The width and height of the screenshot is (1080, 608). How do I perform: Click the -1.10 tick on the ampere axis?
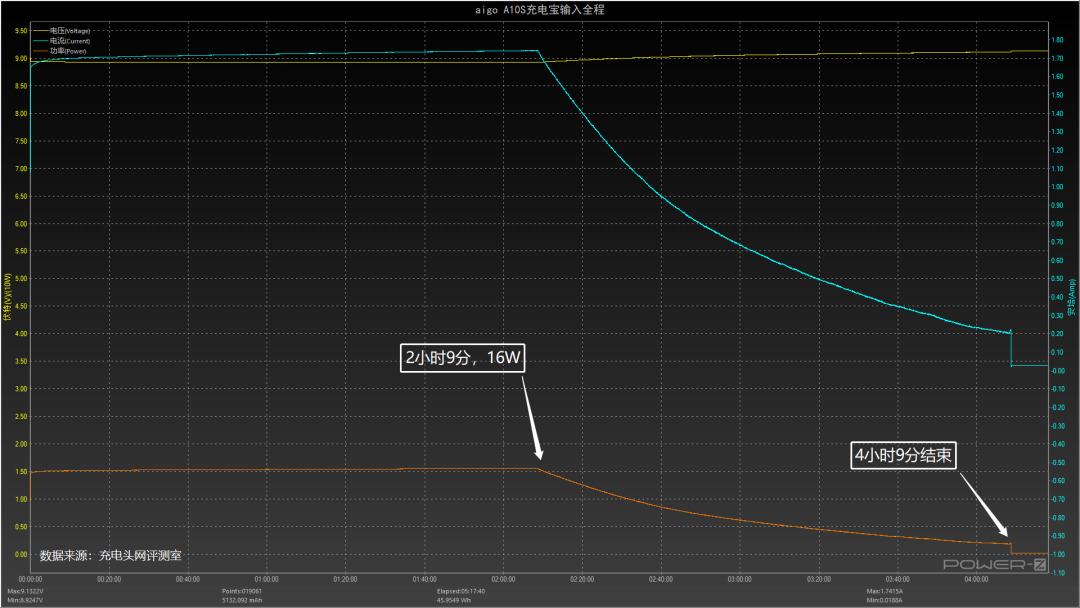1057,573
